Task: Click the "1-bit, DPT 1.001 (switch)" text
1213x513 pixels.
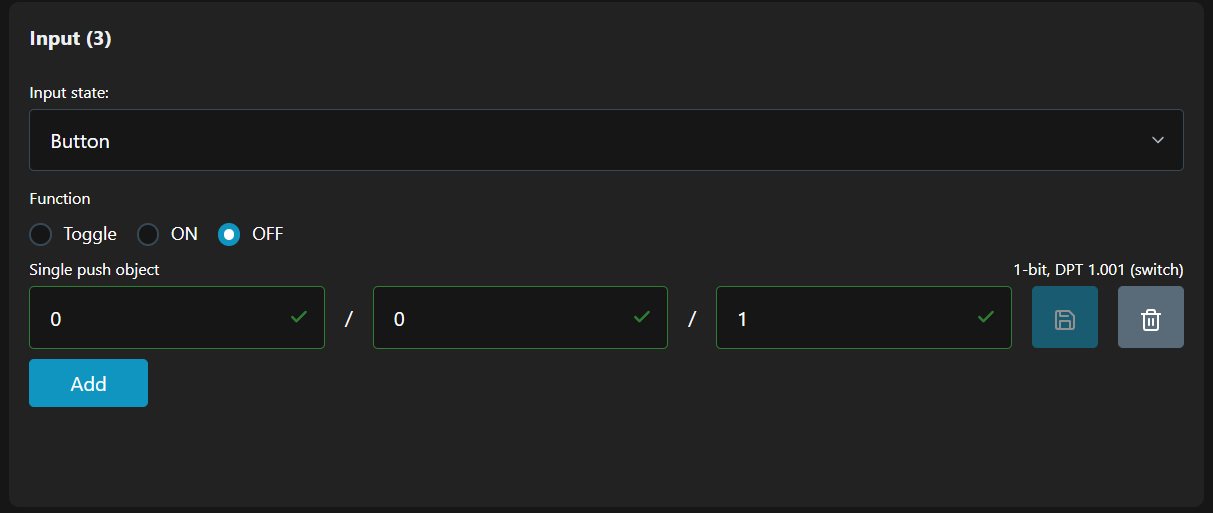Action: tap(1098, 270)
